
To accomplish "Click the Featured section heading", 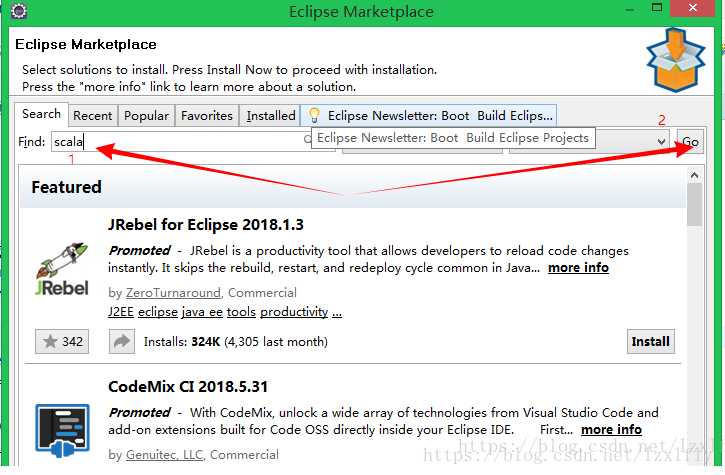I will [x=67, y=187].
